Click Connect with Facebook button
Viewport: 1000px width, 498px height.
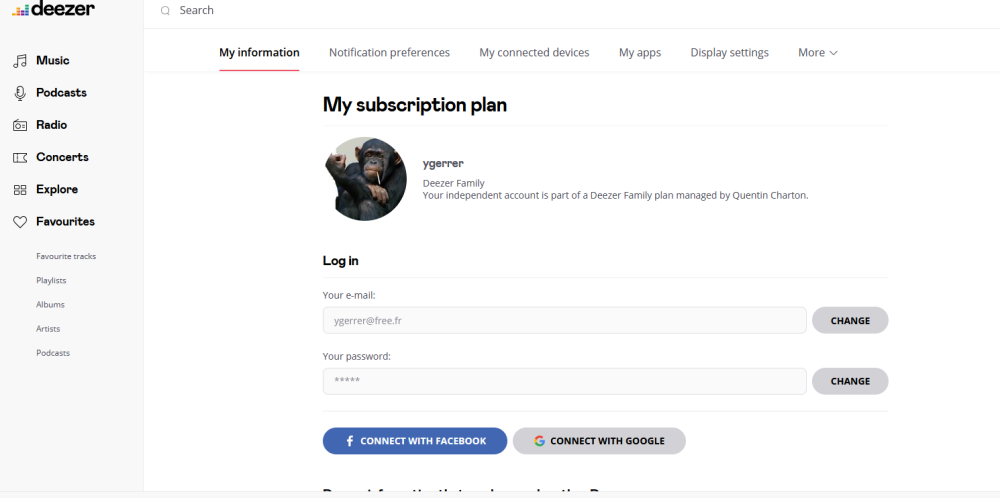[414, 441]
